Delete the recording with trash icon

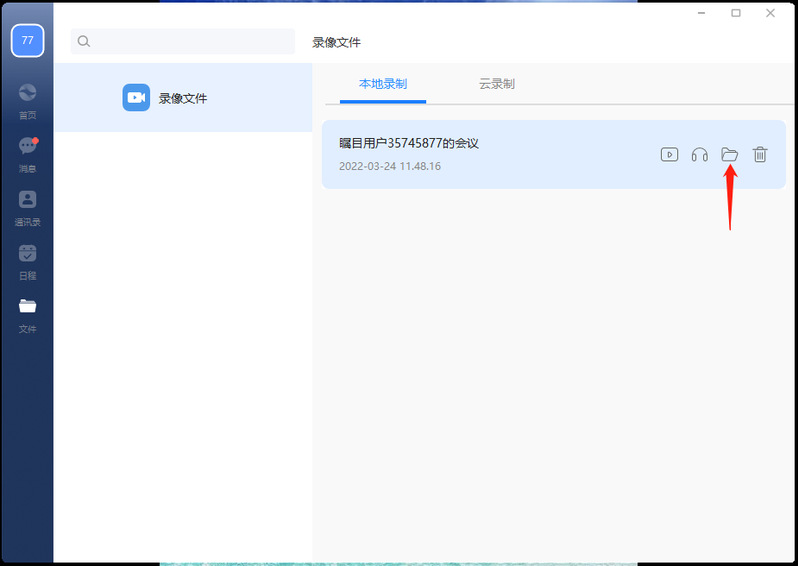click(760, 154)
